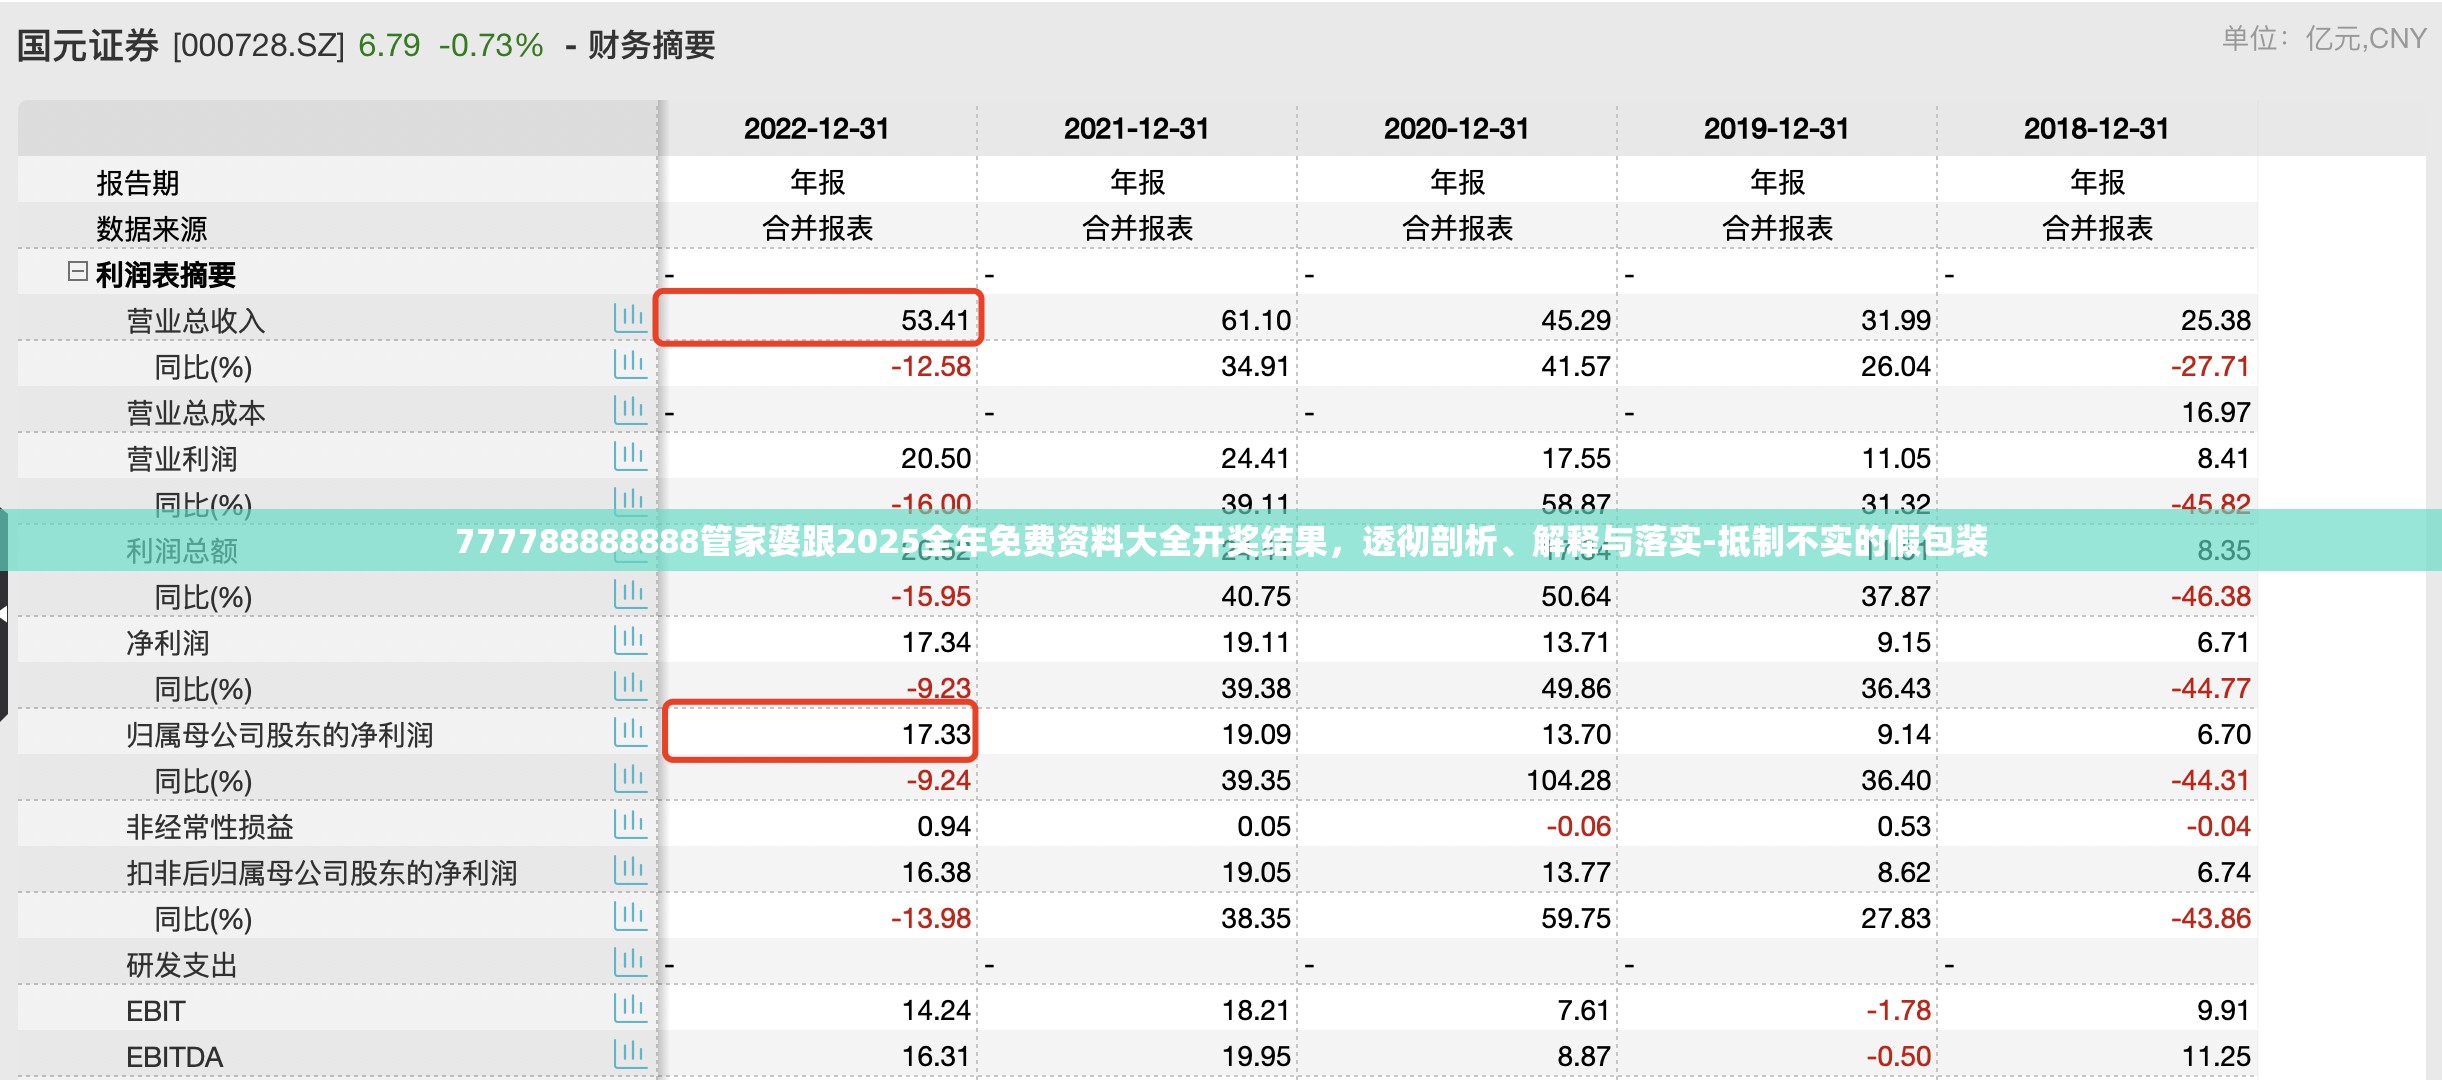Select the 2022-12-31 column header
This screenshot has height=1080, width=2442.
[x=816, y=129]
